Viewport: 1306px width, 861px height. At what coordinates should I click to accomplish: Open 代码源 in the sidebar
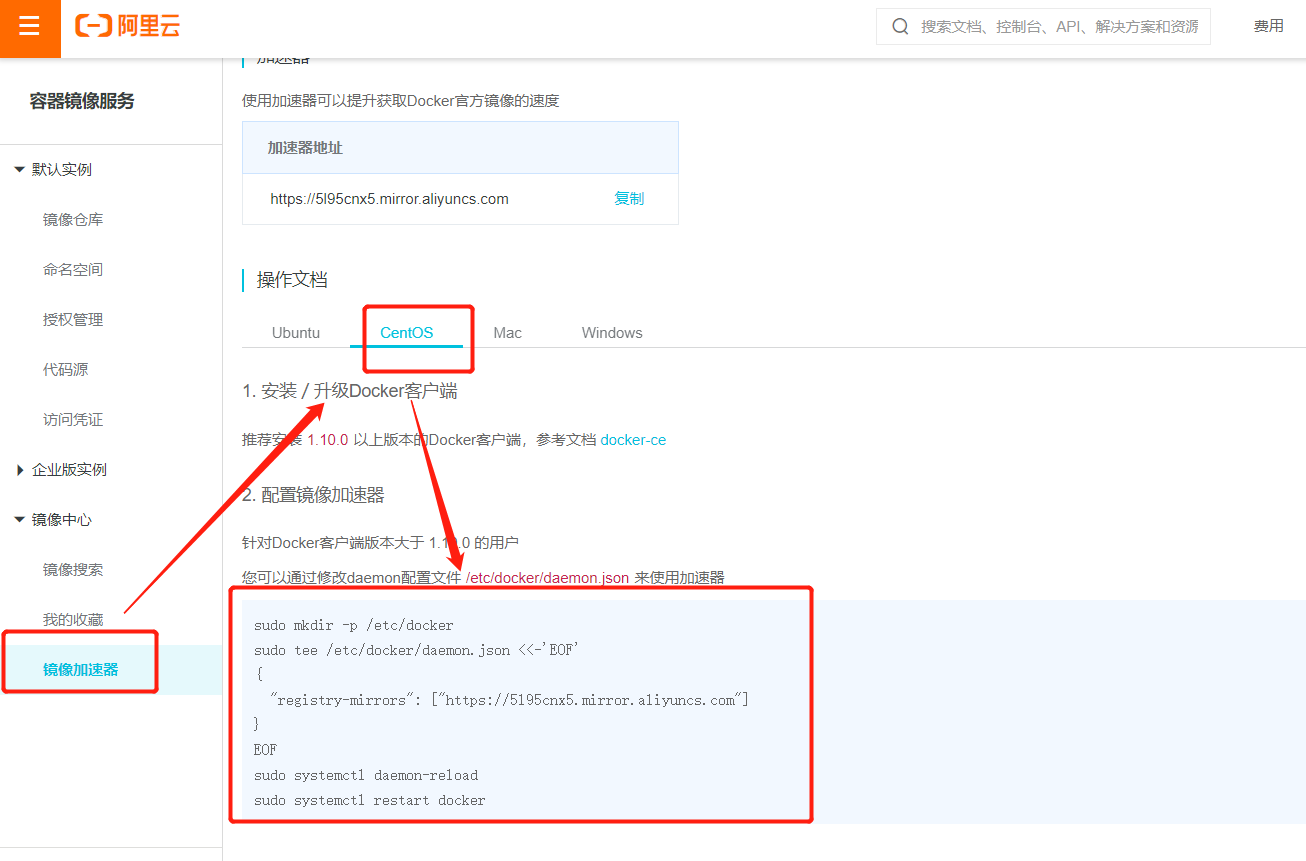(66, 370)
